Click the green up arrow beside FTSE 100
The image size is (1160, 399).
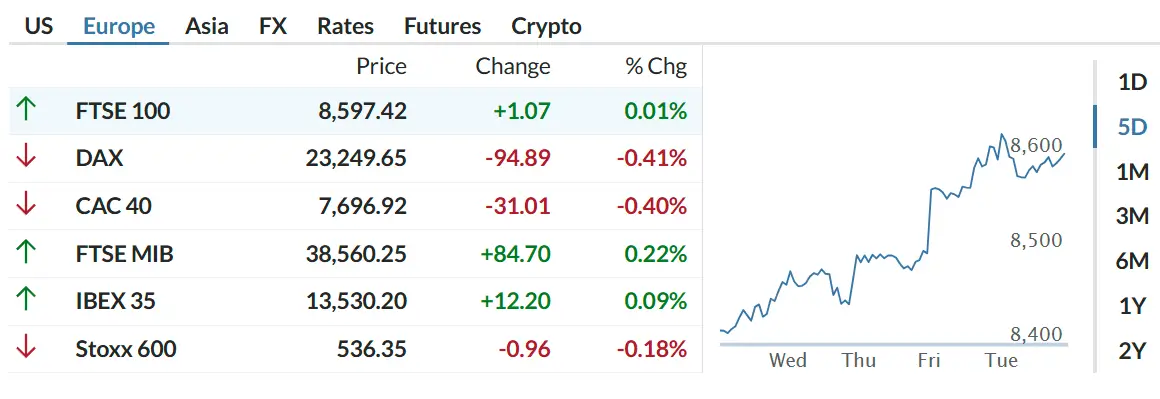point(26,111)
